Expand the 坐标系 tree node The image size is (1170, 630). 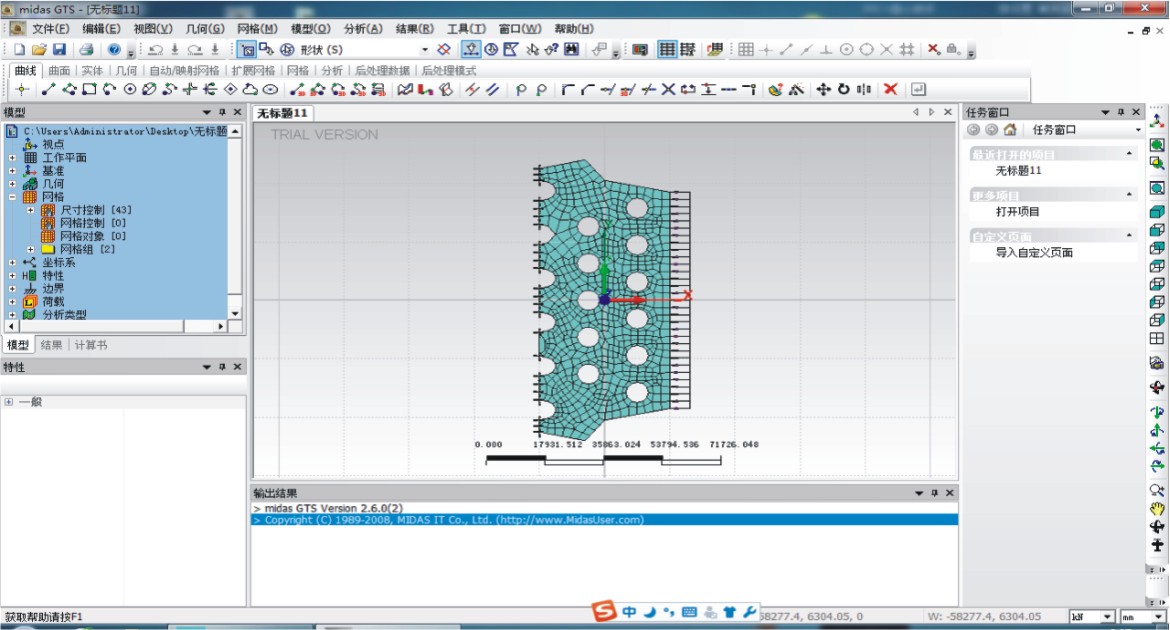[12, 263]
